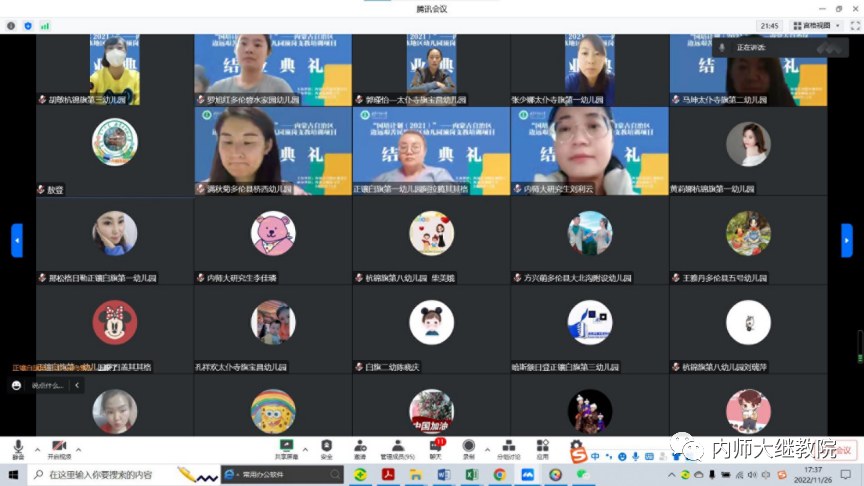Toggle the start video camera button
The width and height of the screenshot is (864, 486).
pyautogui.click(x=59, y=447)
